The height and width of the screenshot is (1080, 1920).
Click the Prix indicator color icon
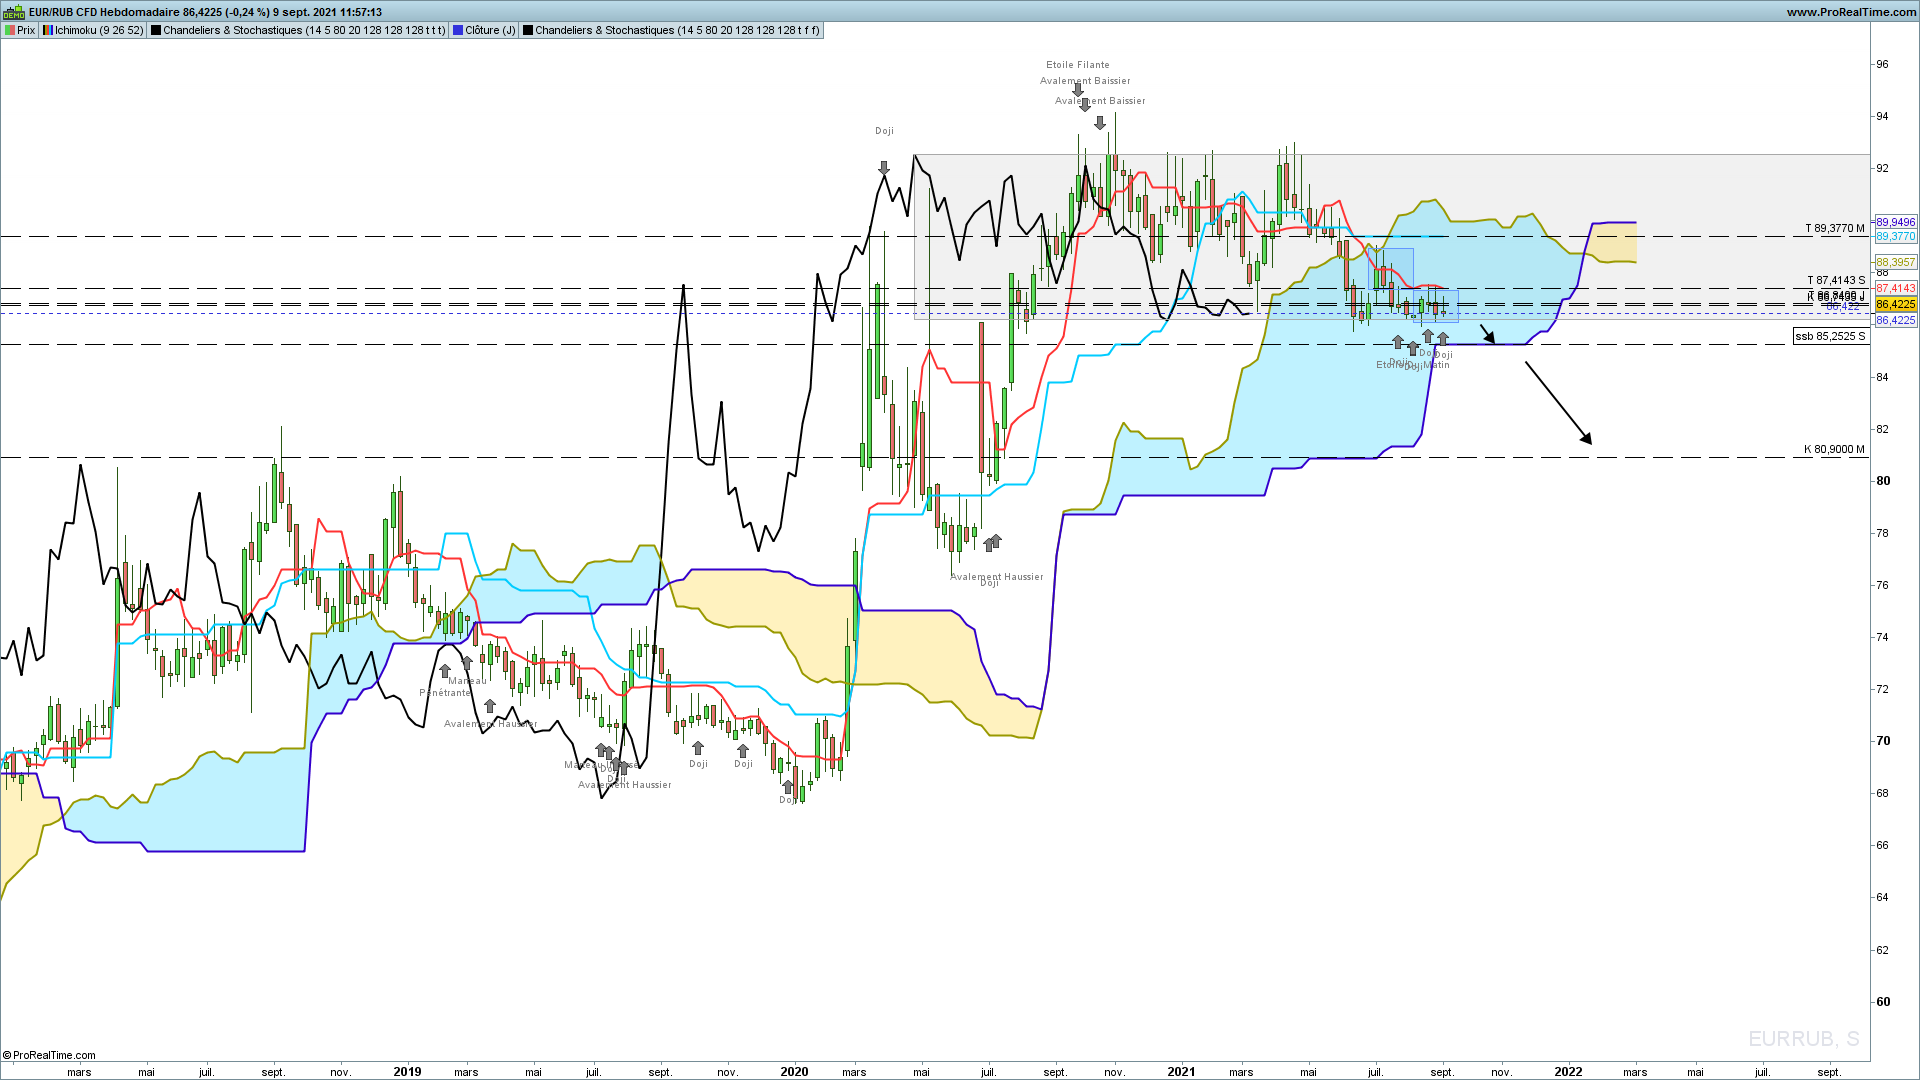point(10,31)
